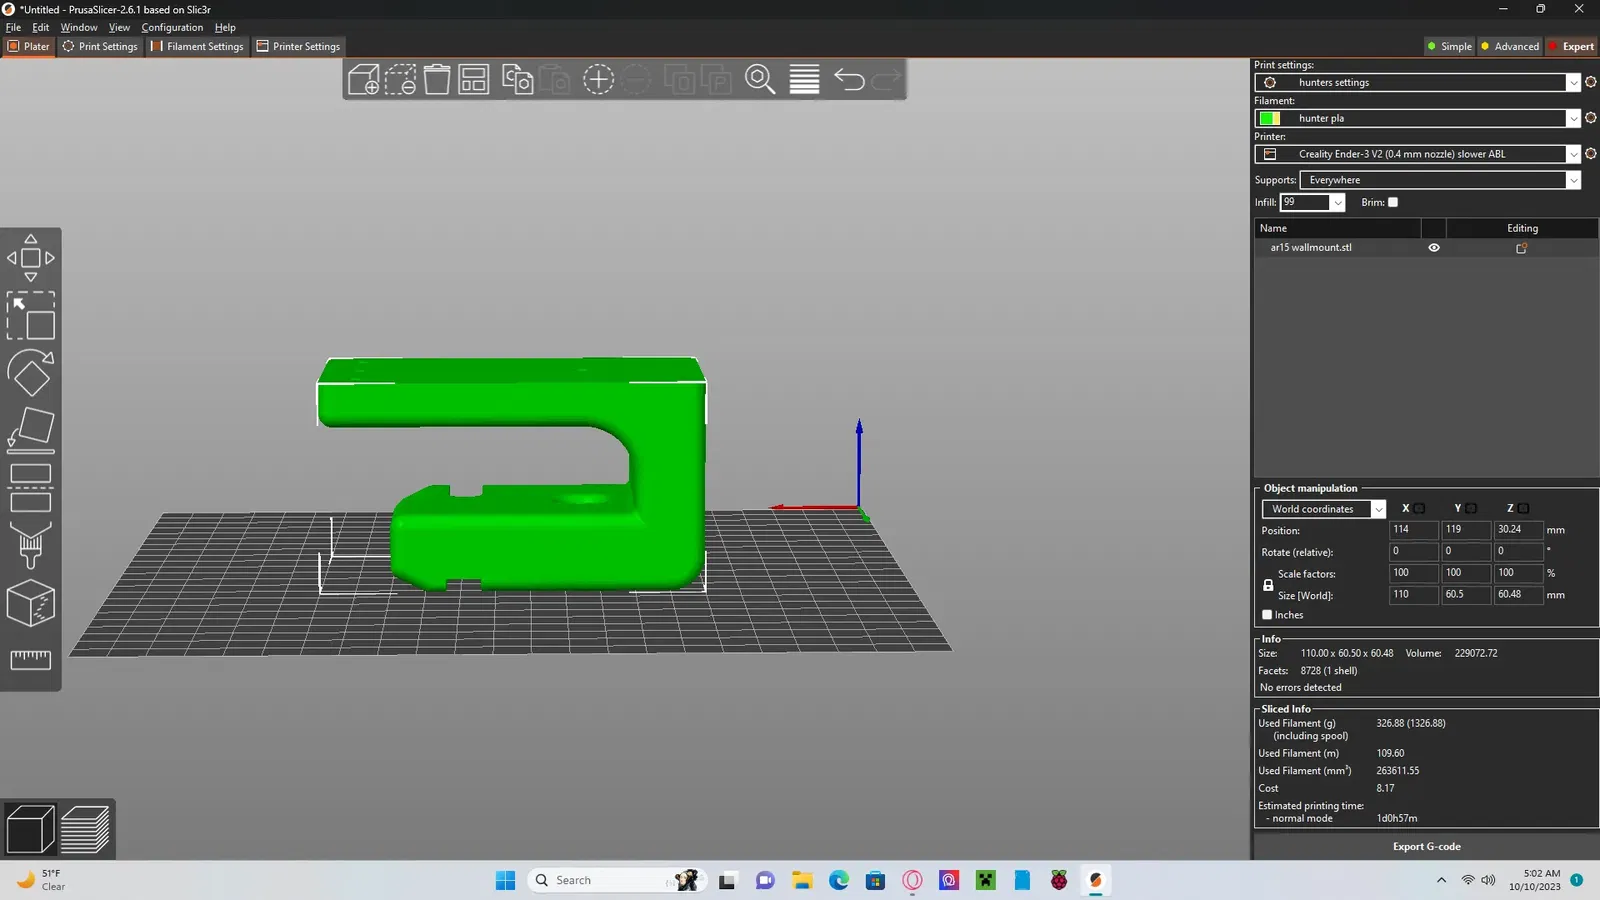1600x900 pixels.
Task: Click the Add object toolbar icon
Action: [364, 79]
